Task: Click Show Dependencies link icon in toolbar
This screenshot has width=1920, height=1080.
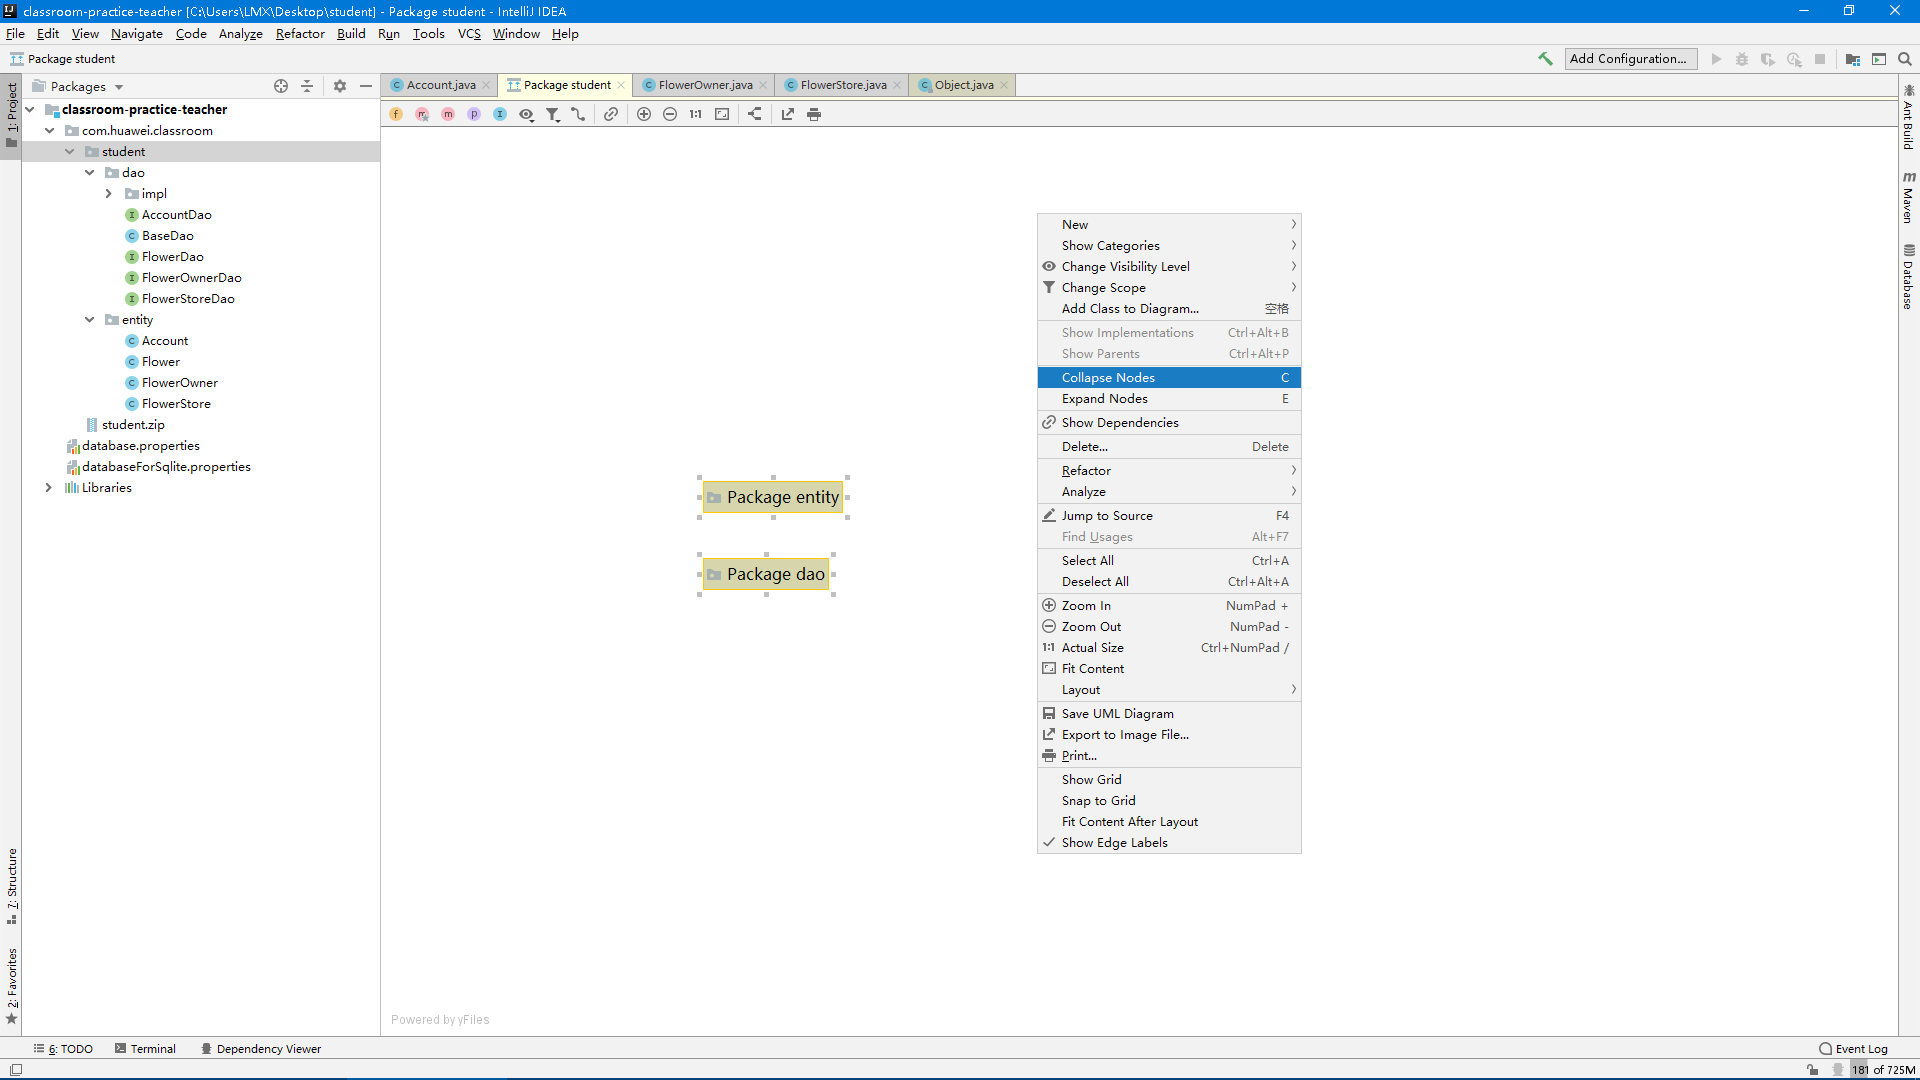Action: pyautogui.click(x=611, y=114)
